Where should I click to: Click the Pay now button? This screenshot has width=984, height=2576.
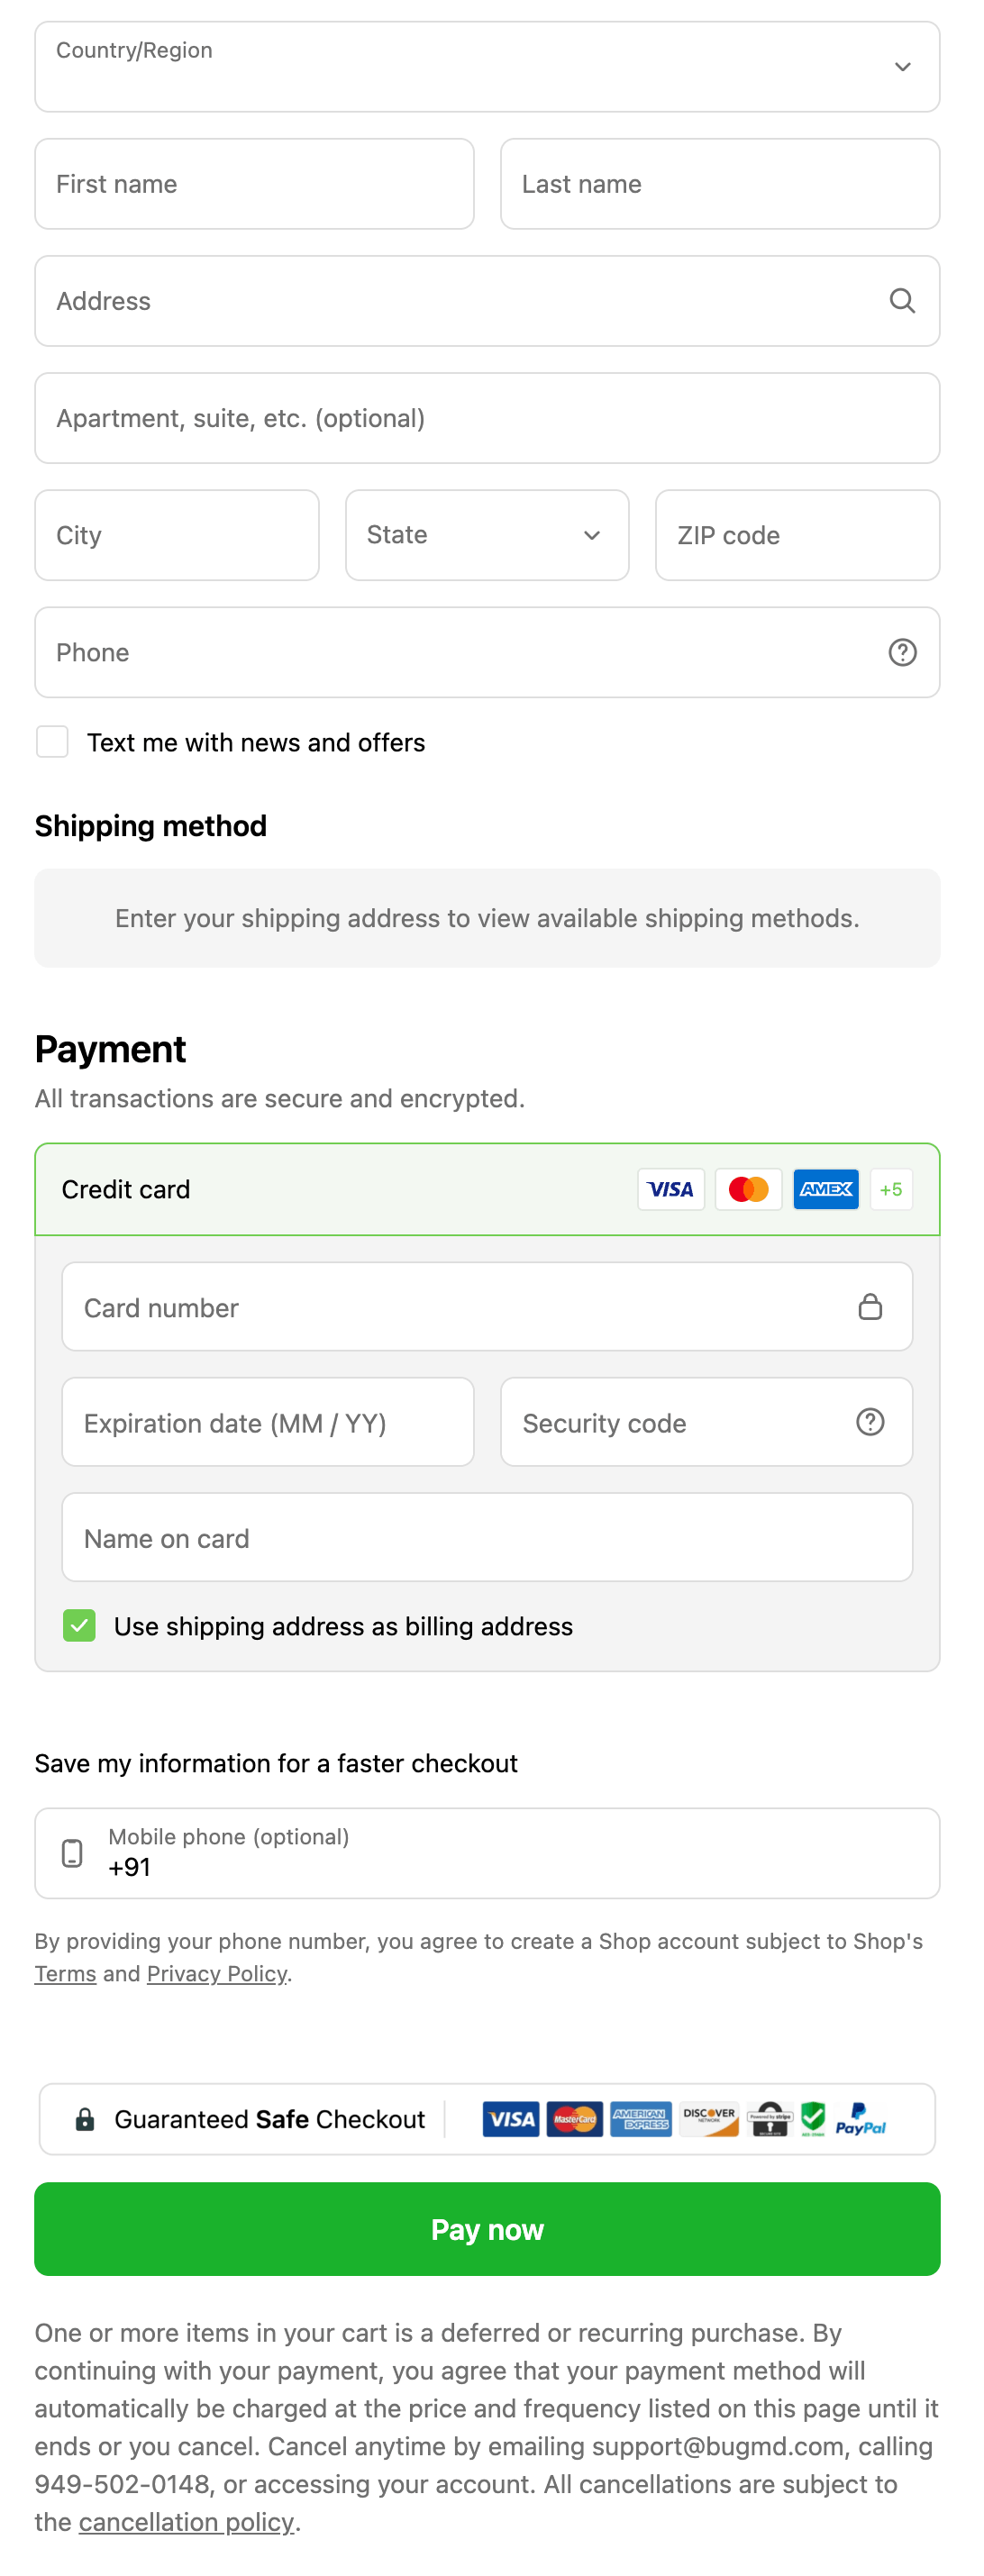pyautogui.click(x=487, y=2229)
